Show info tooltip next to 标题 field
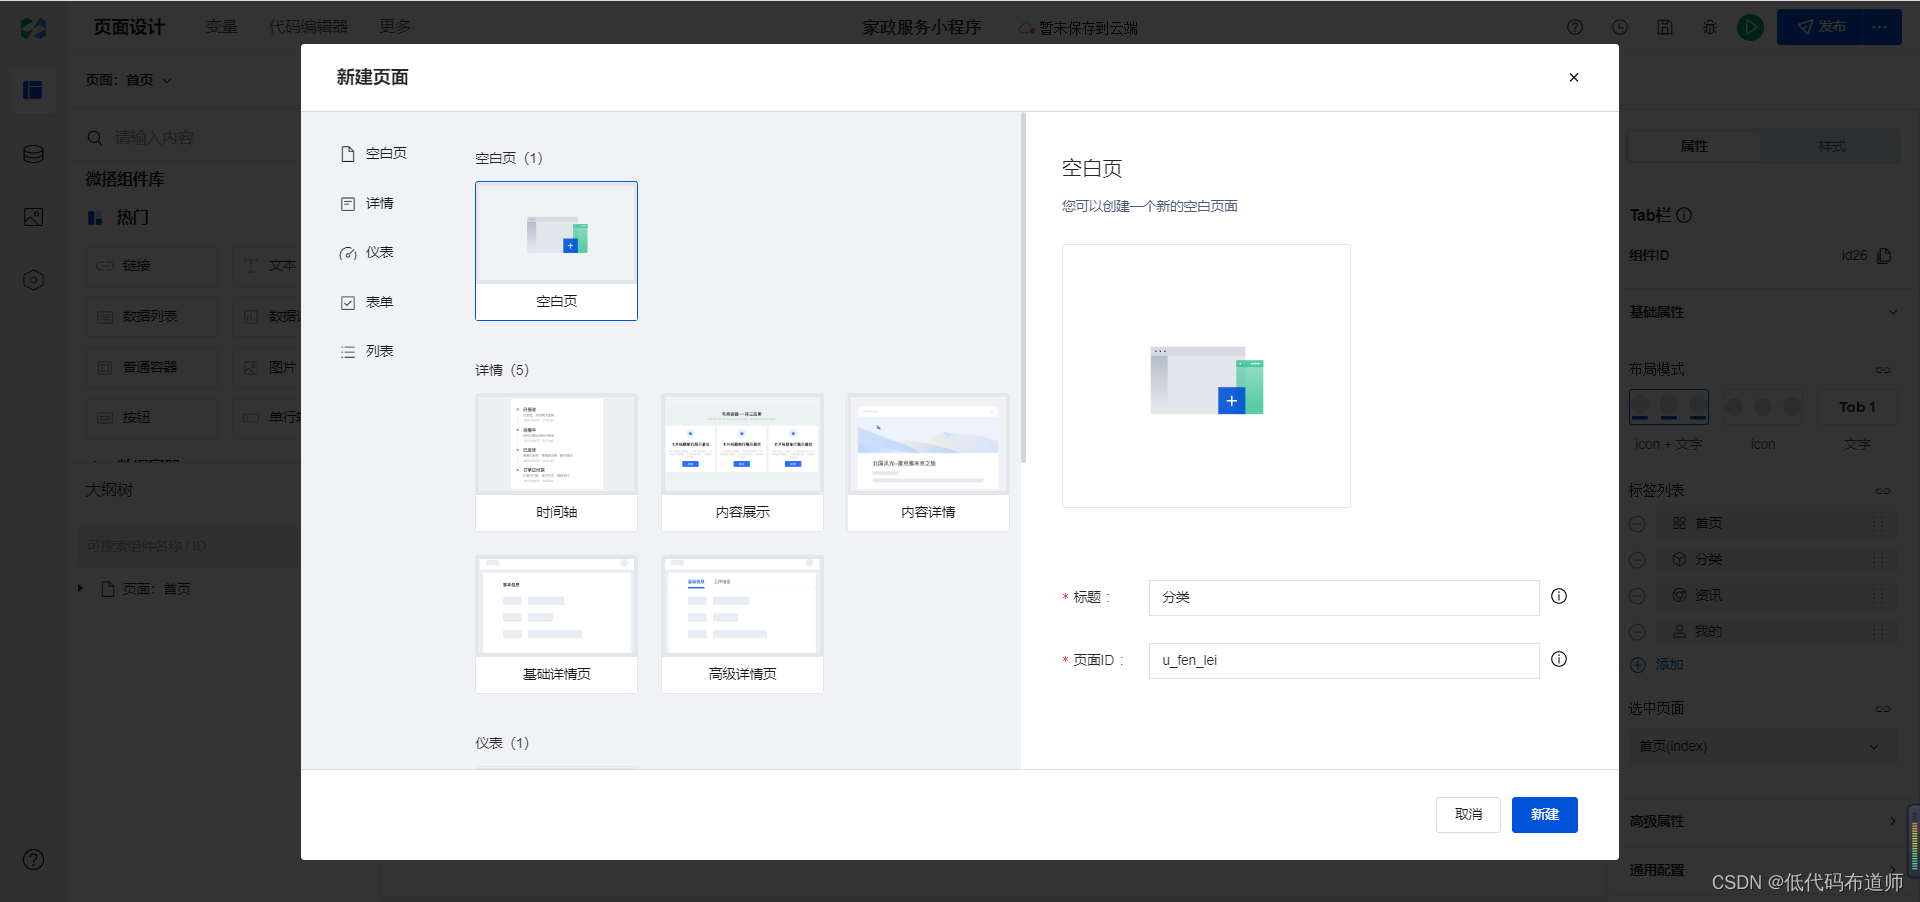 pyautogui.click(x=1559, y=597)
